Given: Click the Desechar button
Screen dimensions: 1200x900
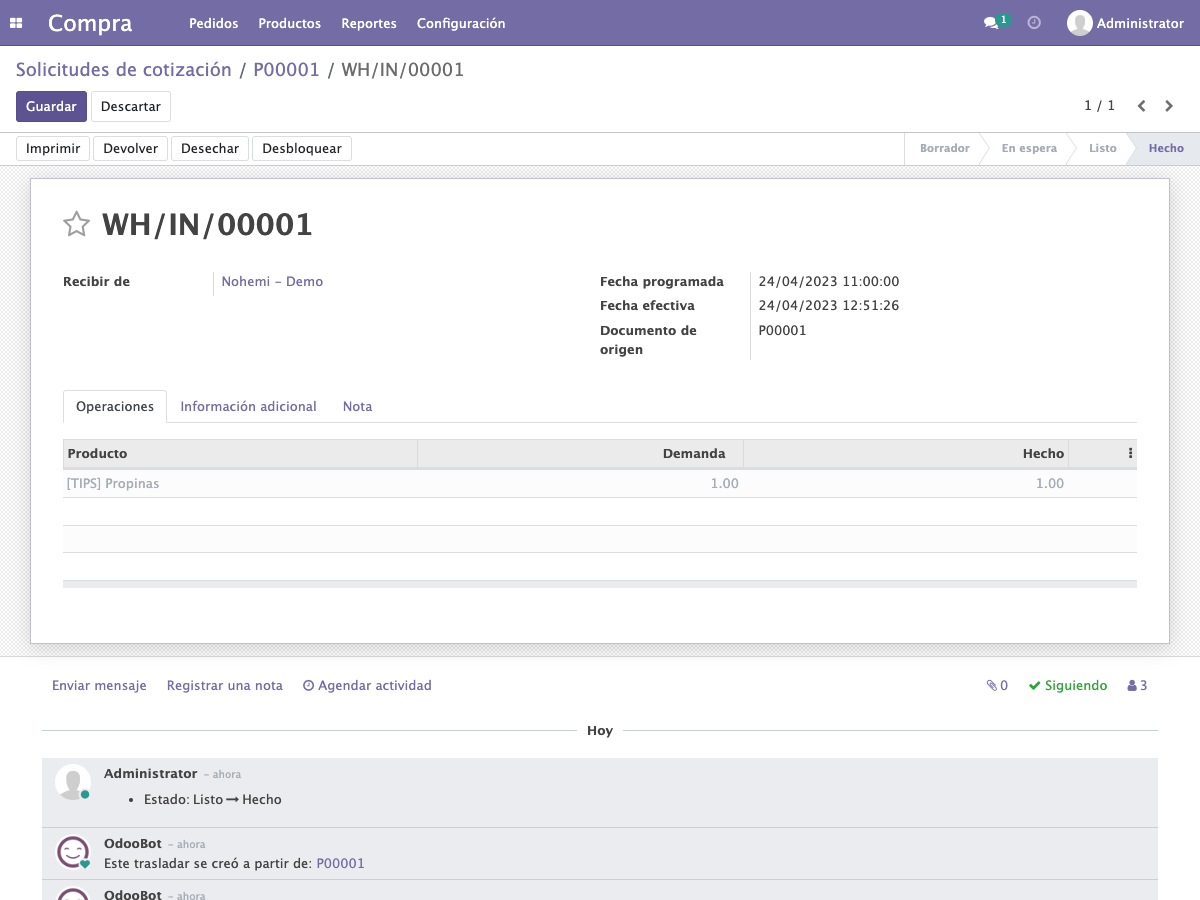Looking at the screenshot, I should 210,149.
